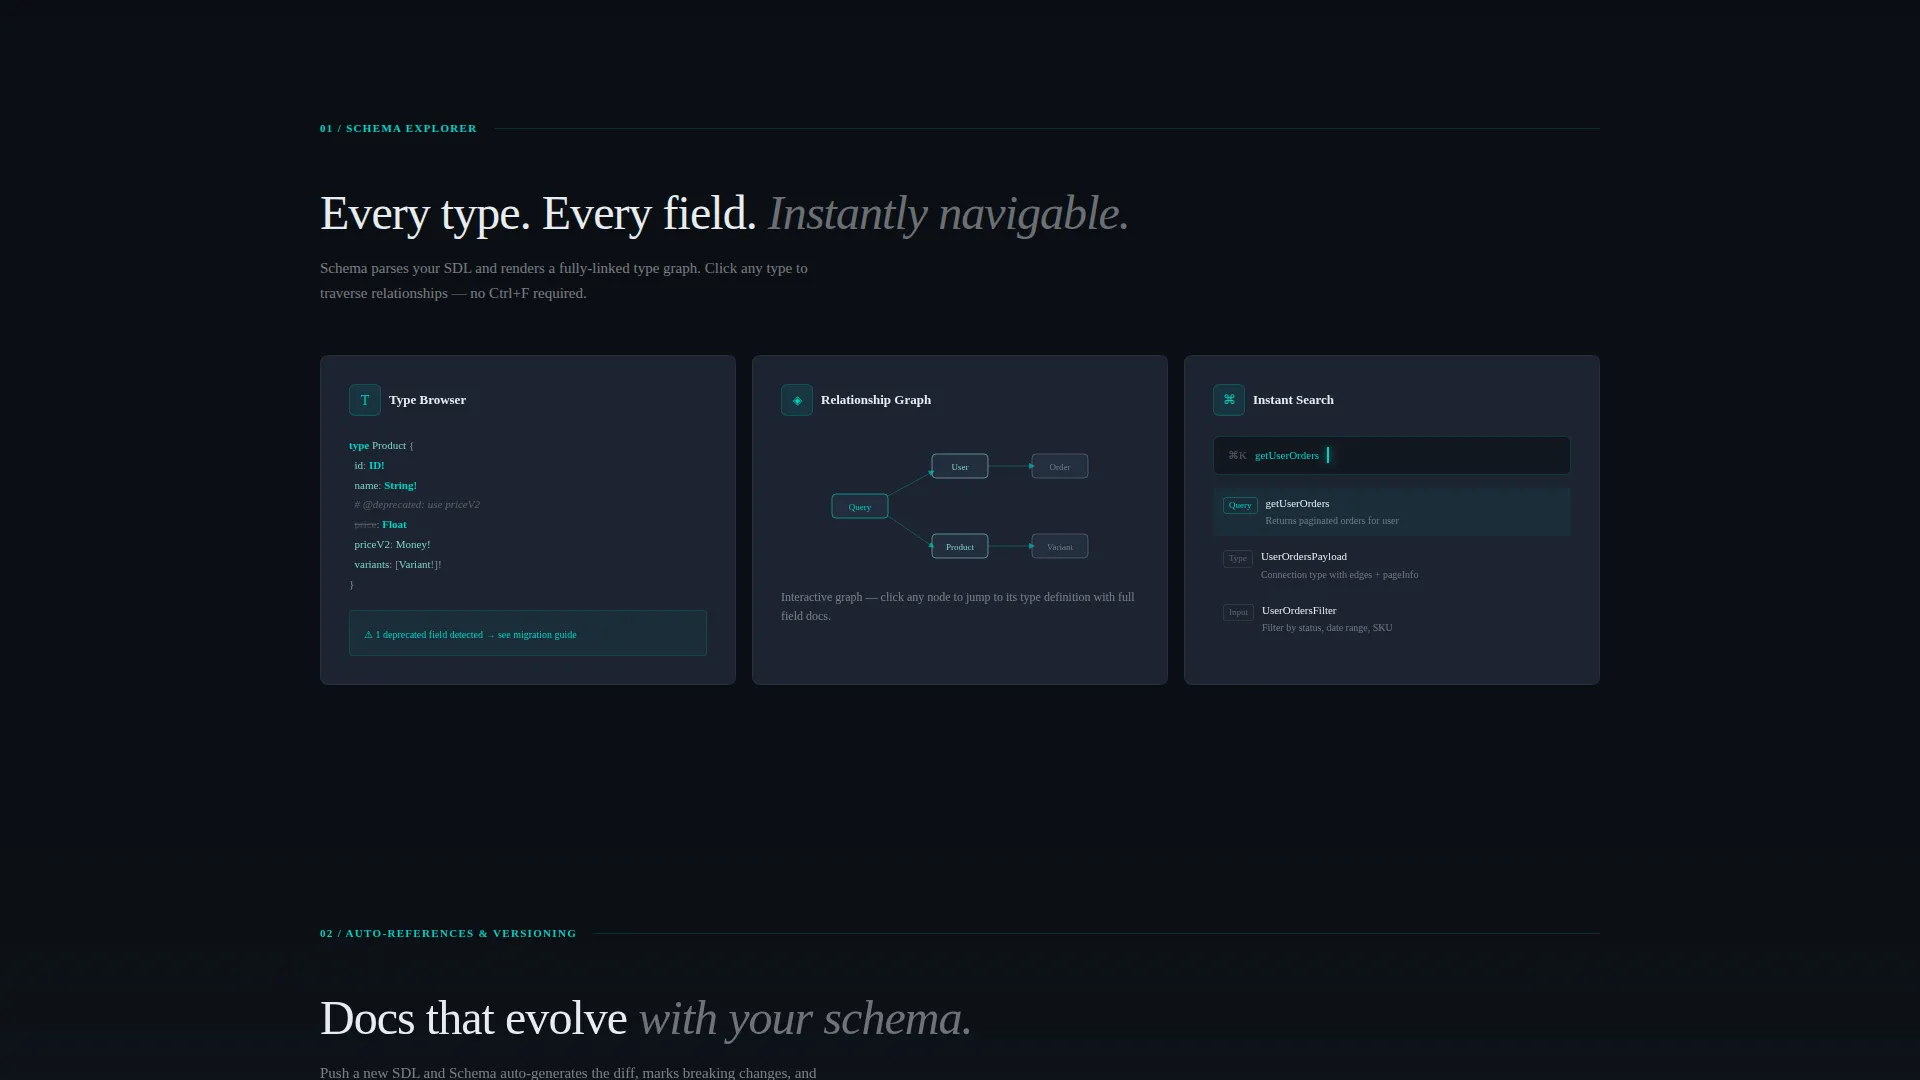This screenshot has width=1920, height=1080.
Task: Click the Instant Search command icon
Action: click(1229, 400)
